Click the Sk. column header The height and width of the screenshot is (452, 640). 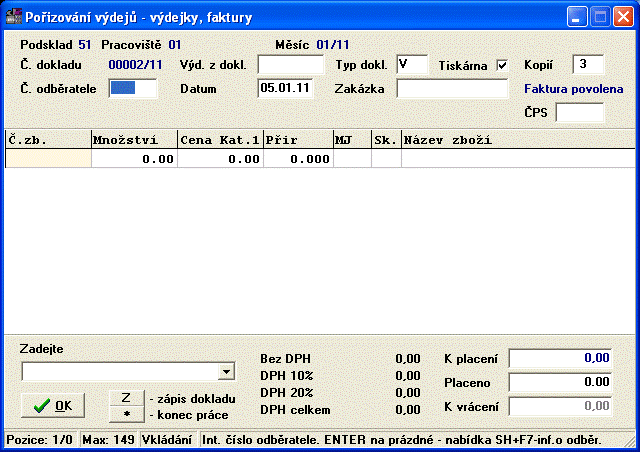click(x=386, y=140)
